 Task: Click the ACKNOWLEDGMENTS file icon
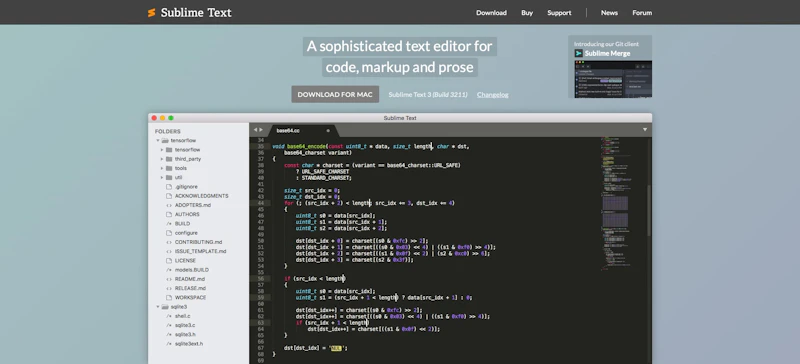[x=169, y=196]
